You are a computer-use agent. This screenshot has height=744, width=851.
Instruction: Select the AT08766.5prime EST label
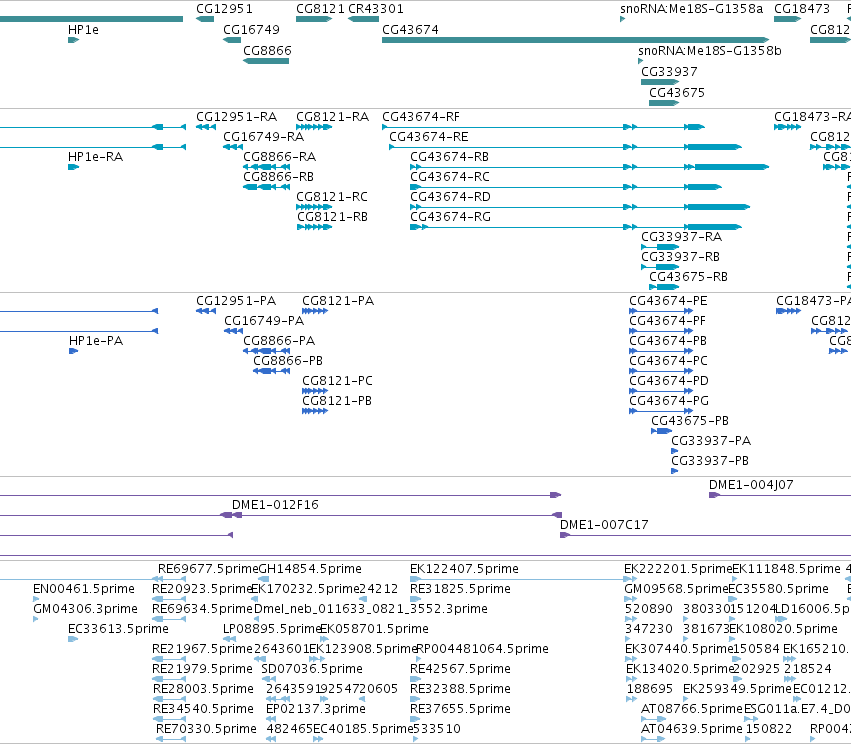pos(691,709)
